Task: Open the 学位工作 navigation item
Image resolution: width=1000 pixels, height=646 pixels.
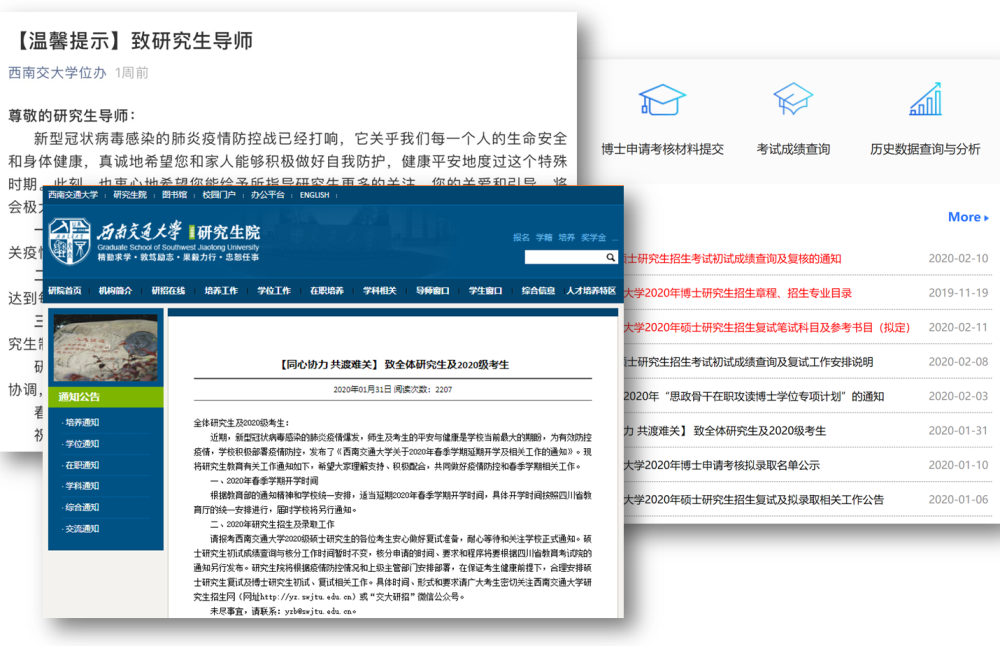Action: 274,291
